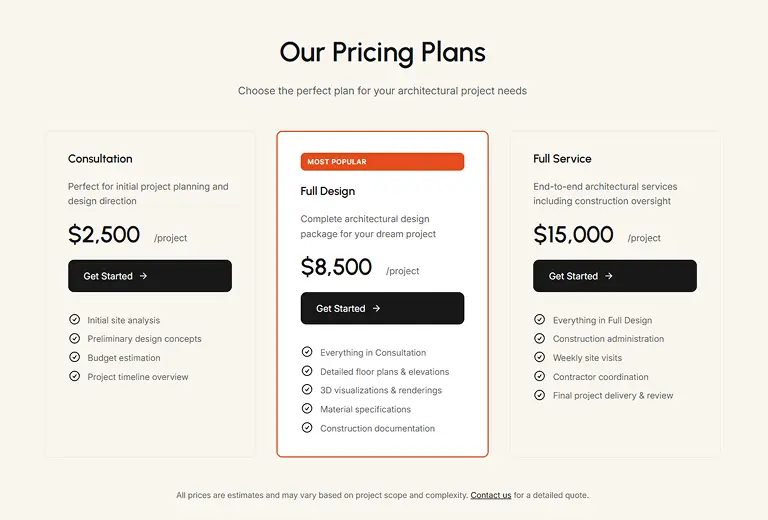
Task: Click checkmark icon beside Final project delivery & review
Action: click(540, 395)
